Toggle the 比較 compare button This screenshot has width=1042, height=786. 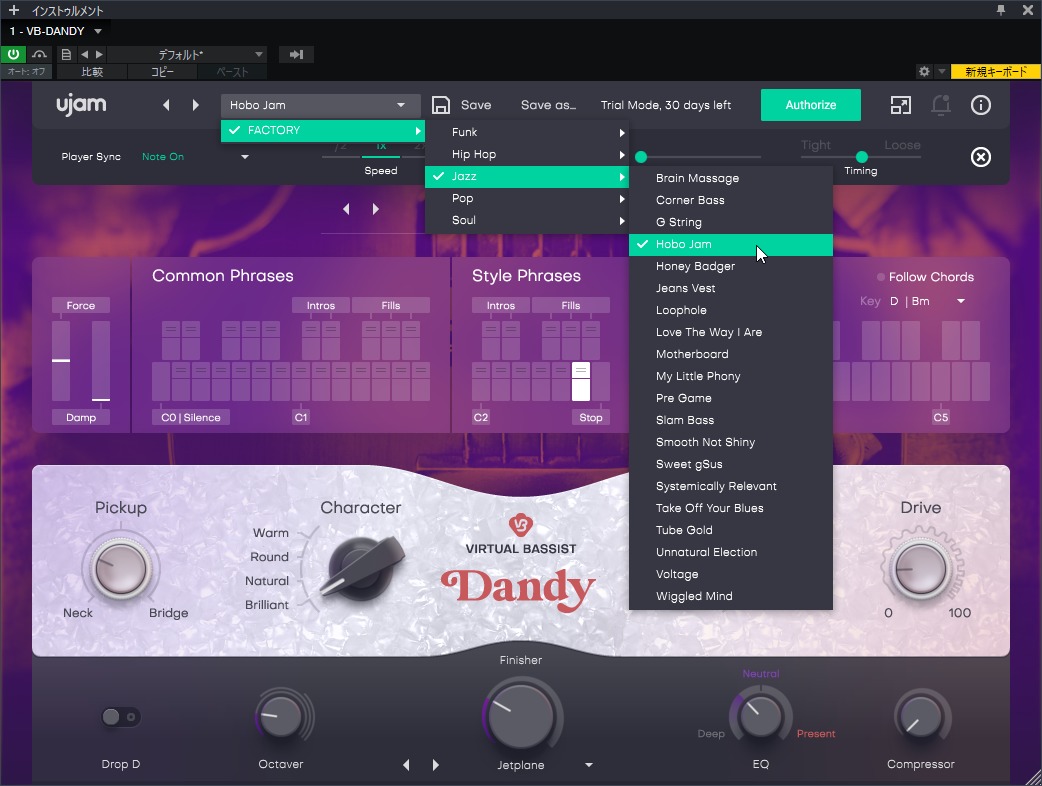(92, 71)
